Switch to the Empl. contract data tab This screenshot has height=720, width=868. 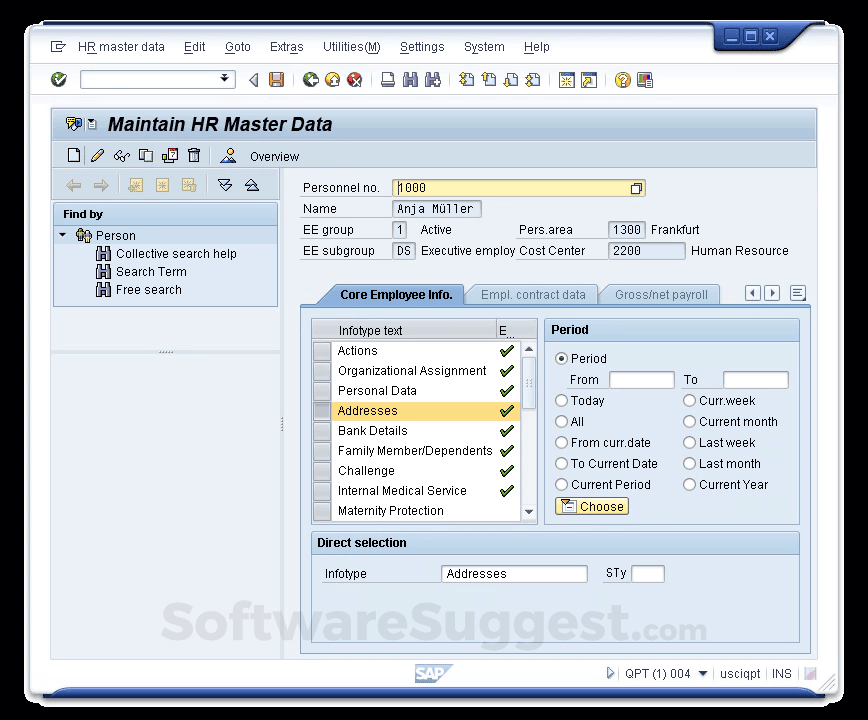[x=533, y=294]
